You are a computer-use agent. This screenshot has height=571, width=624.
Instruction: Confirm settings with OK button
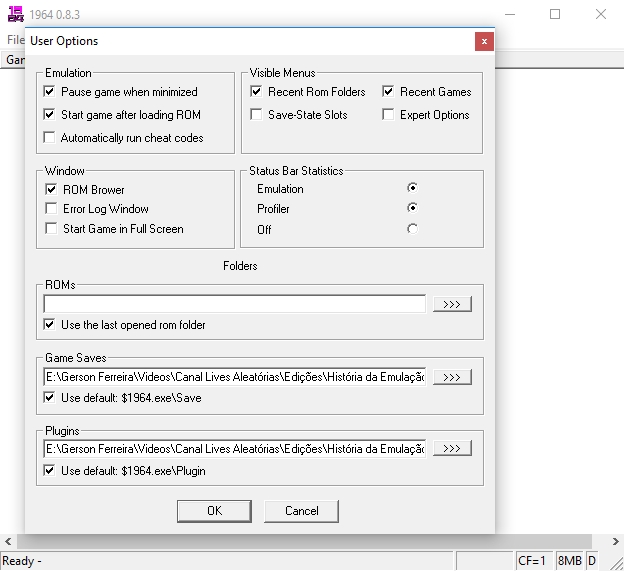(214, 511)
